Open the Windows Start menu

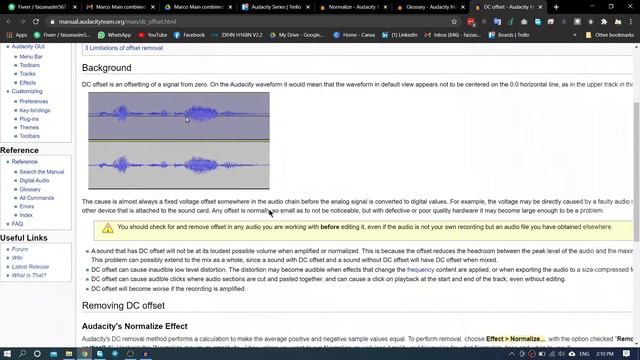tap(7, 353)
